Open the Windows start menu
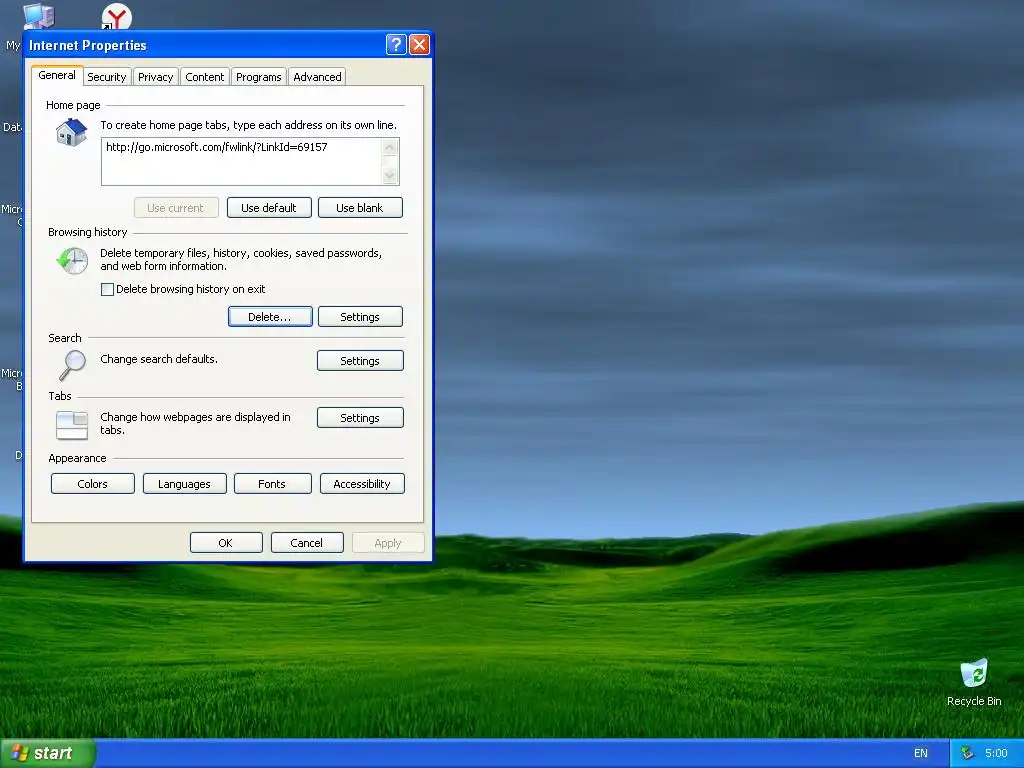Viewport: 1024px width, 768px height. (x=47, y=753)
